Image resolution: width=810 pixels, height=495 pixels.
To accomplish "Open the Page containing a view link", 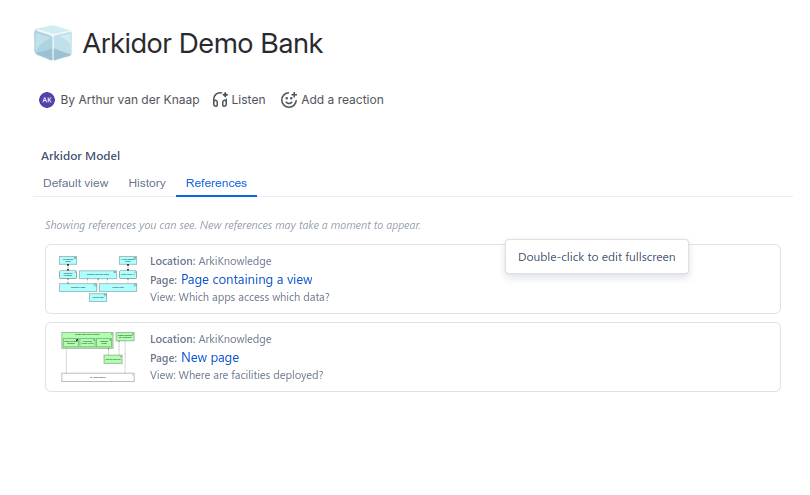I will click(246, 280).
